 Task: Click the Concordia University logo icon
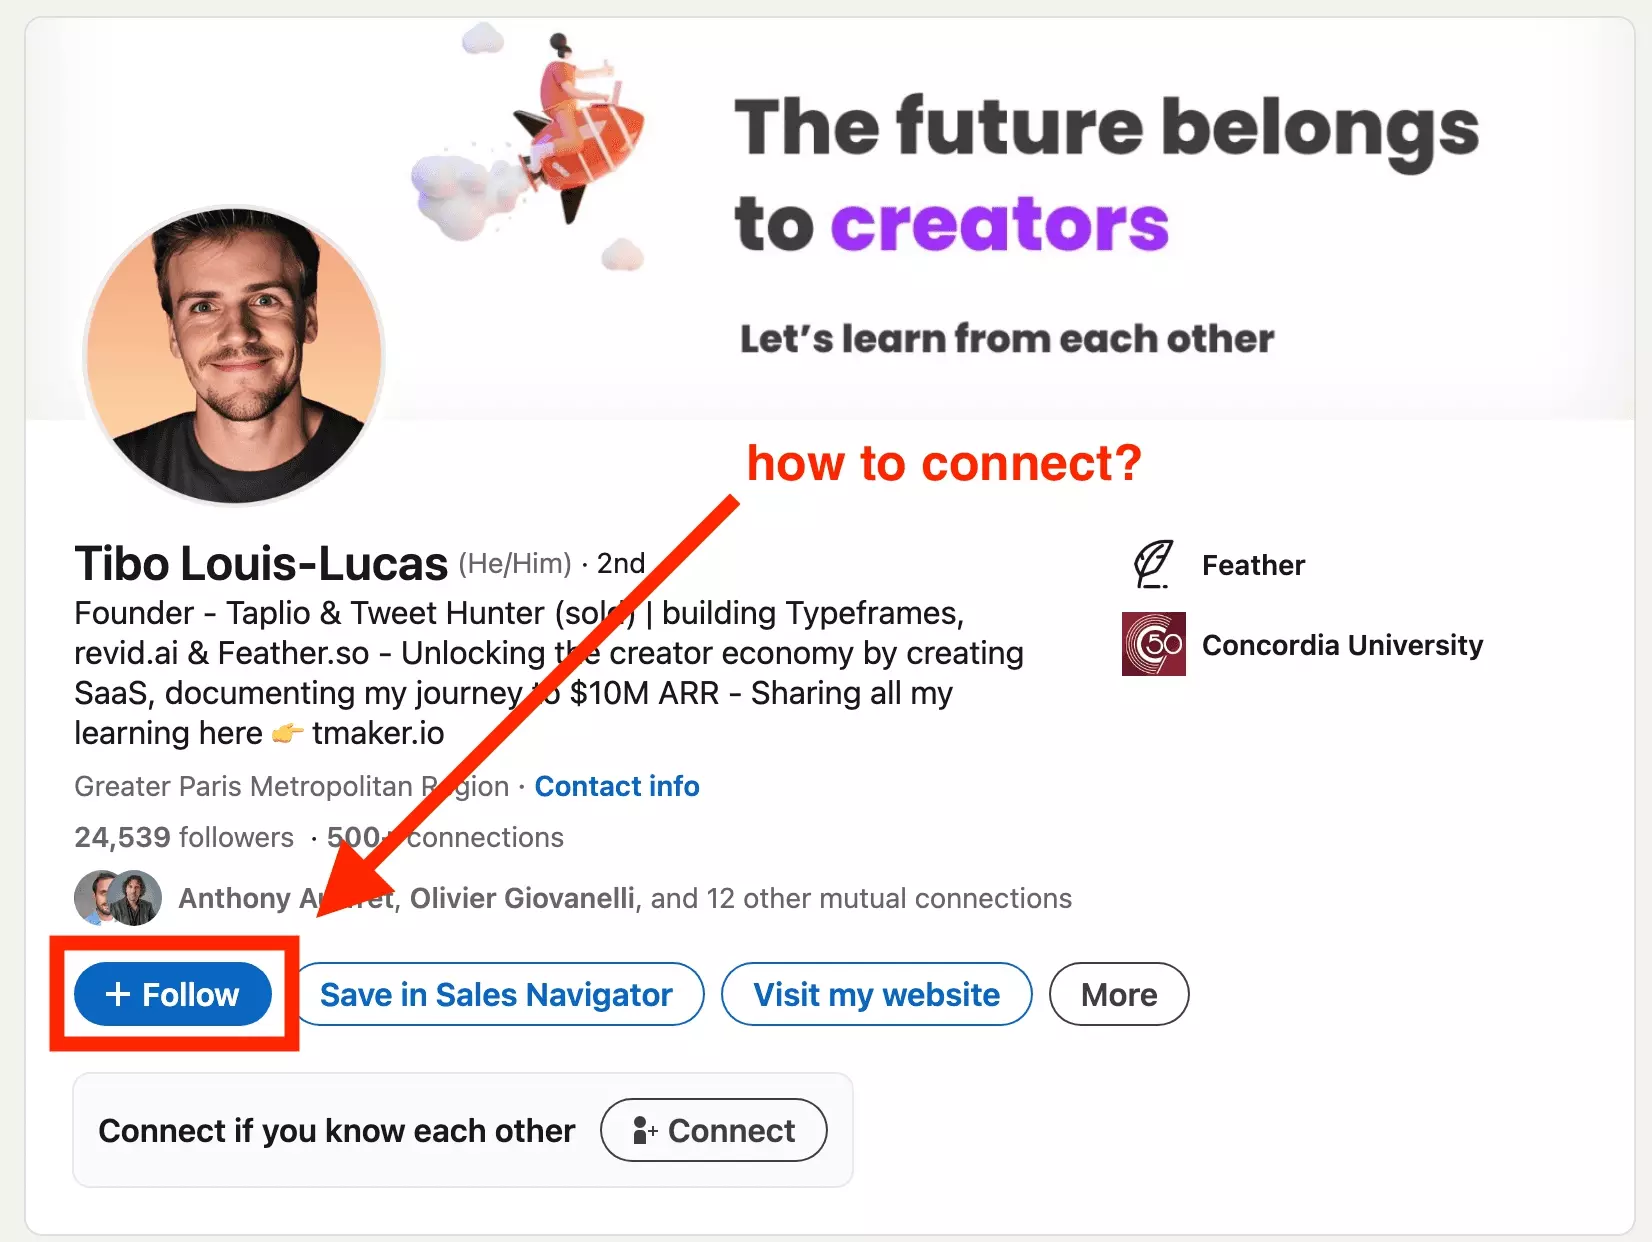1152,644
